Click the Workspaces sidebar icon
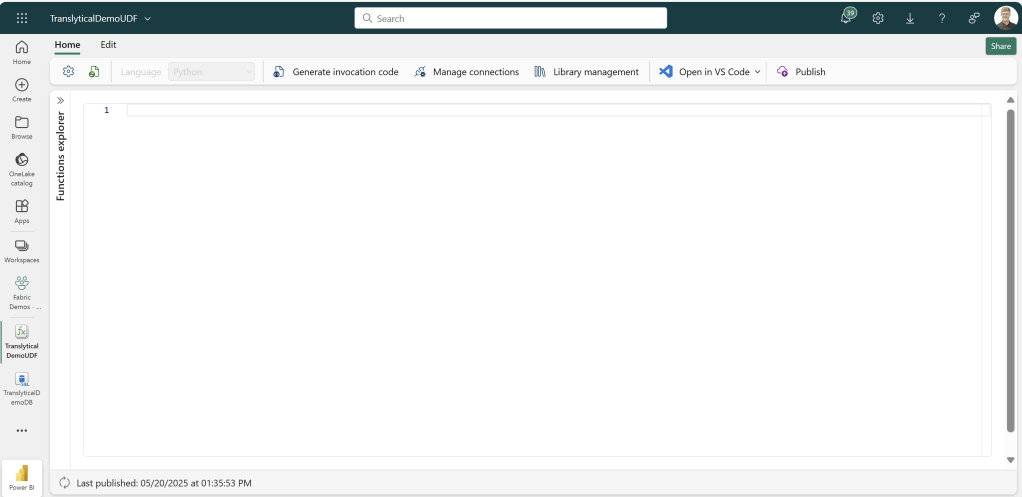Viewport: 1022px width, 497px height. (x=22, y=249)
